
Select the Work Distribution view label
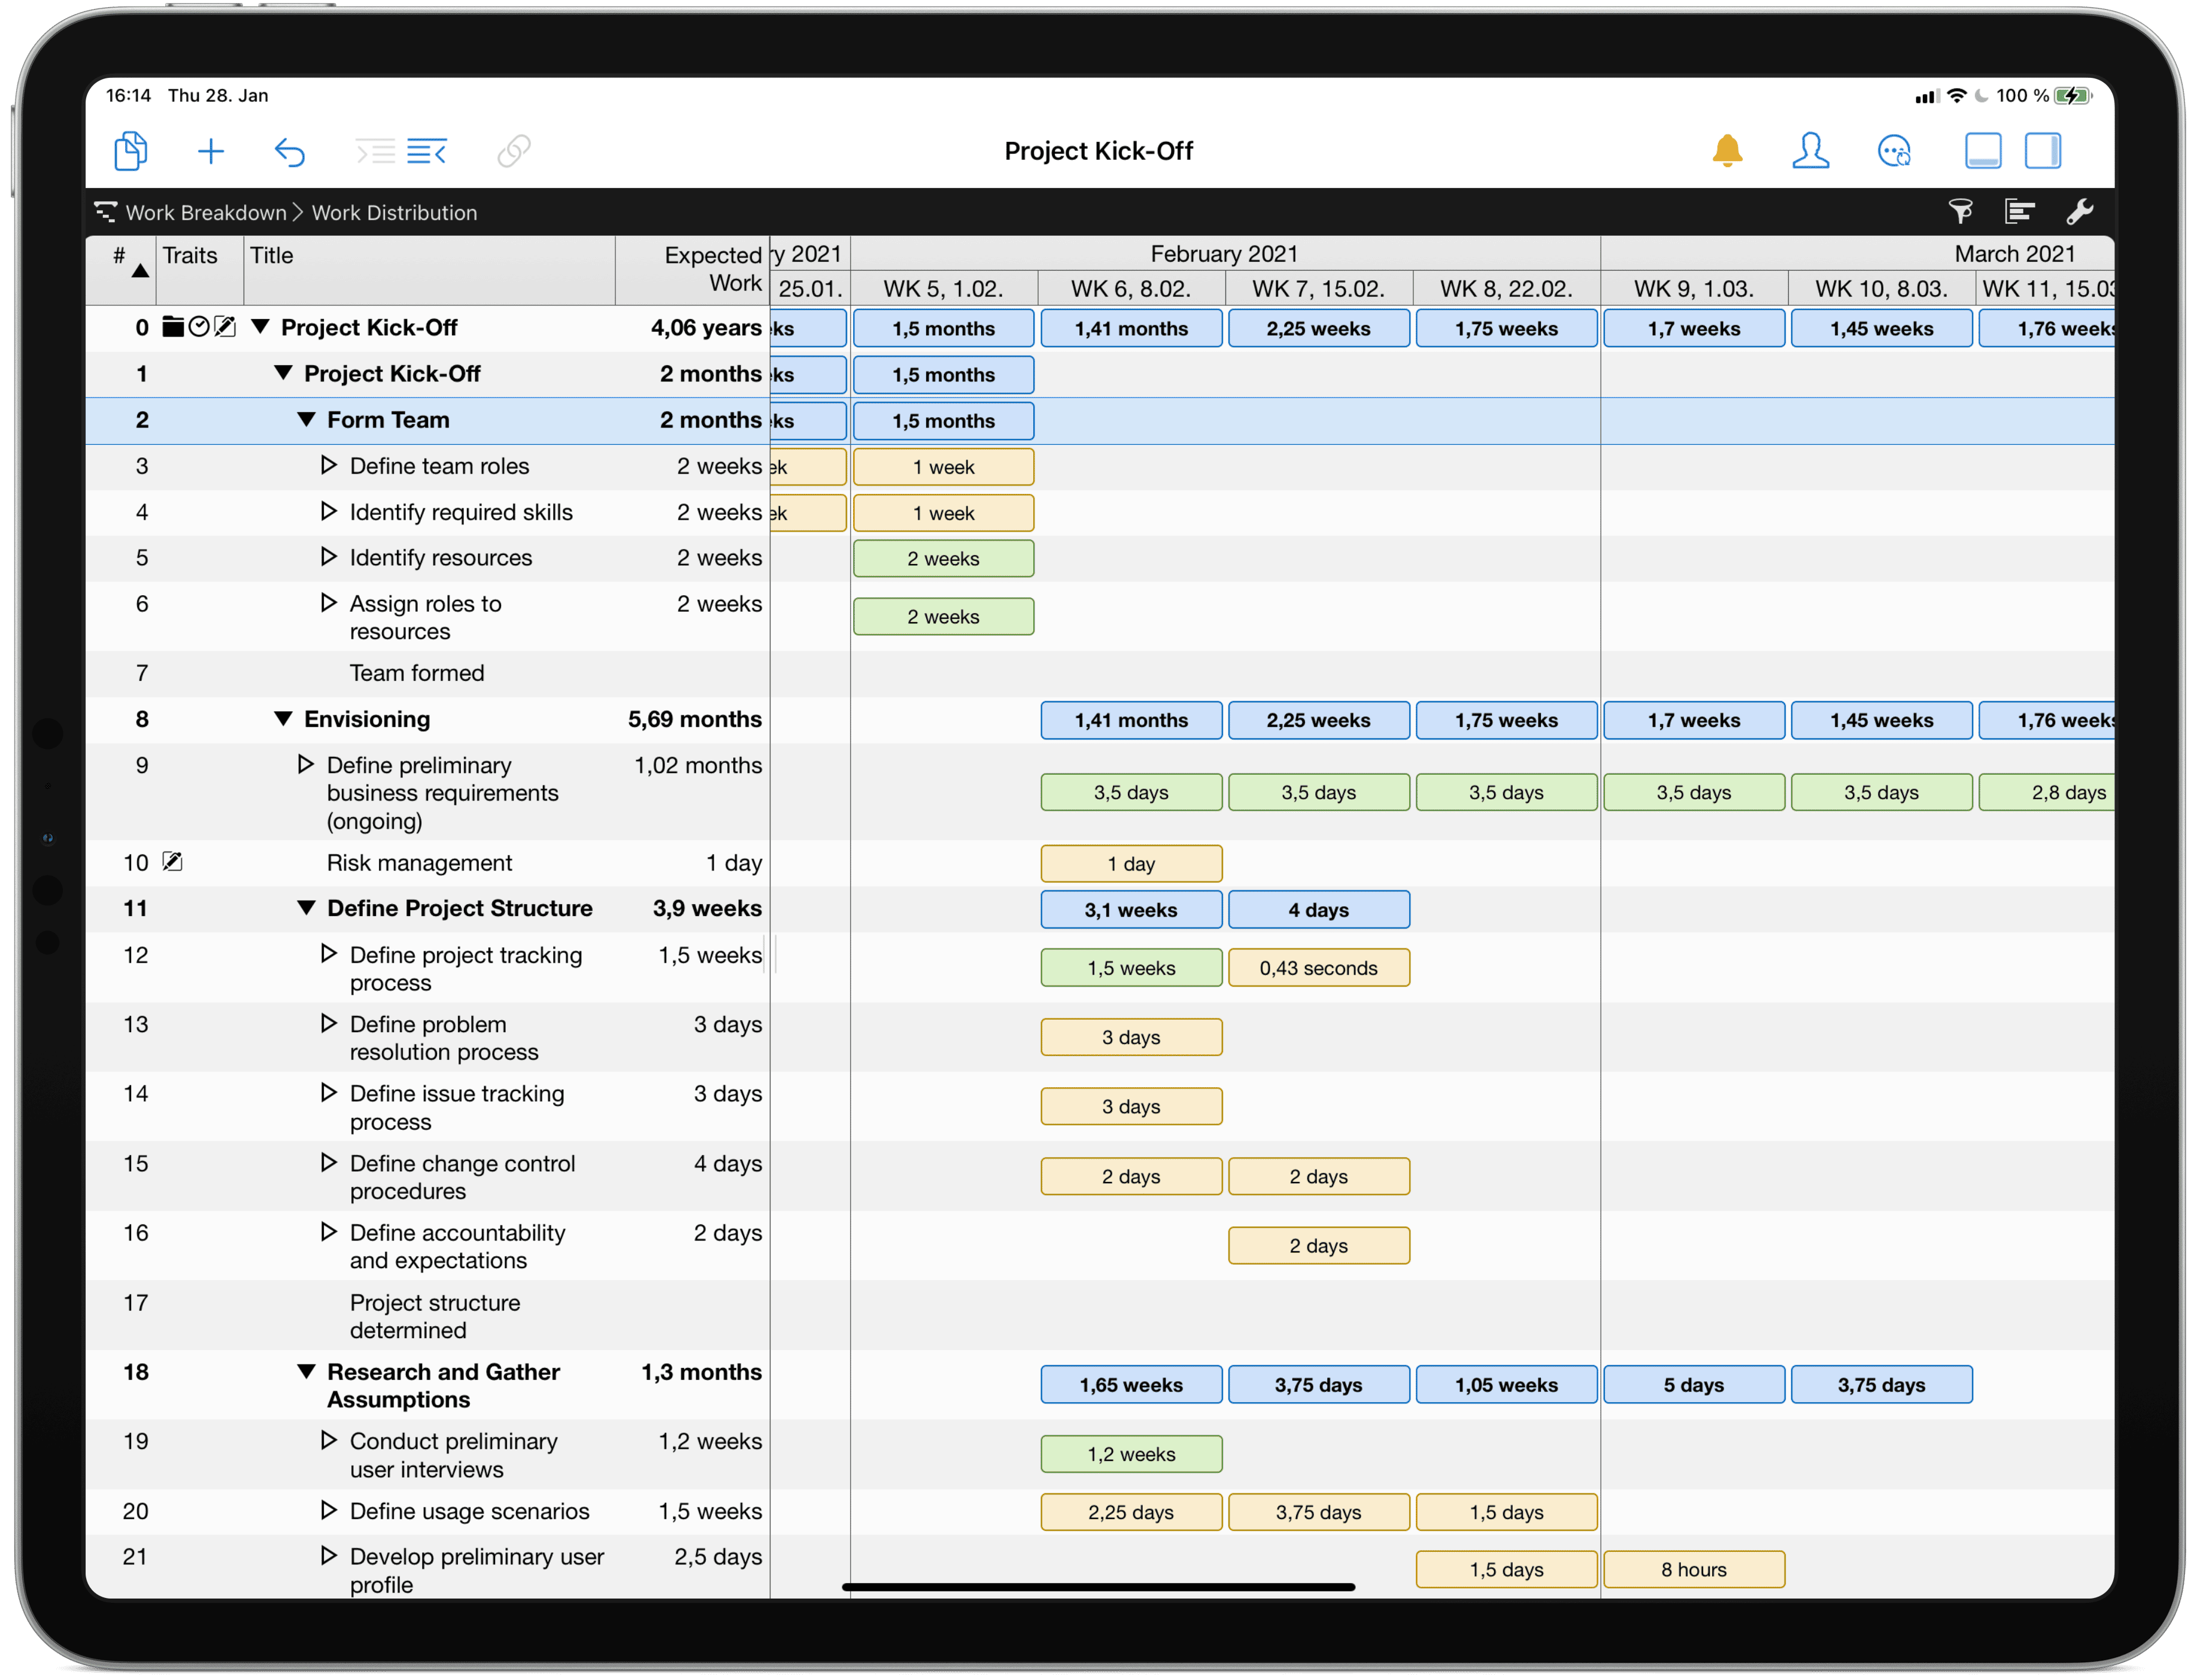[x=393, y=212]
